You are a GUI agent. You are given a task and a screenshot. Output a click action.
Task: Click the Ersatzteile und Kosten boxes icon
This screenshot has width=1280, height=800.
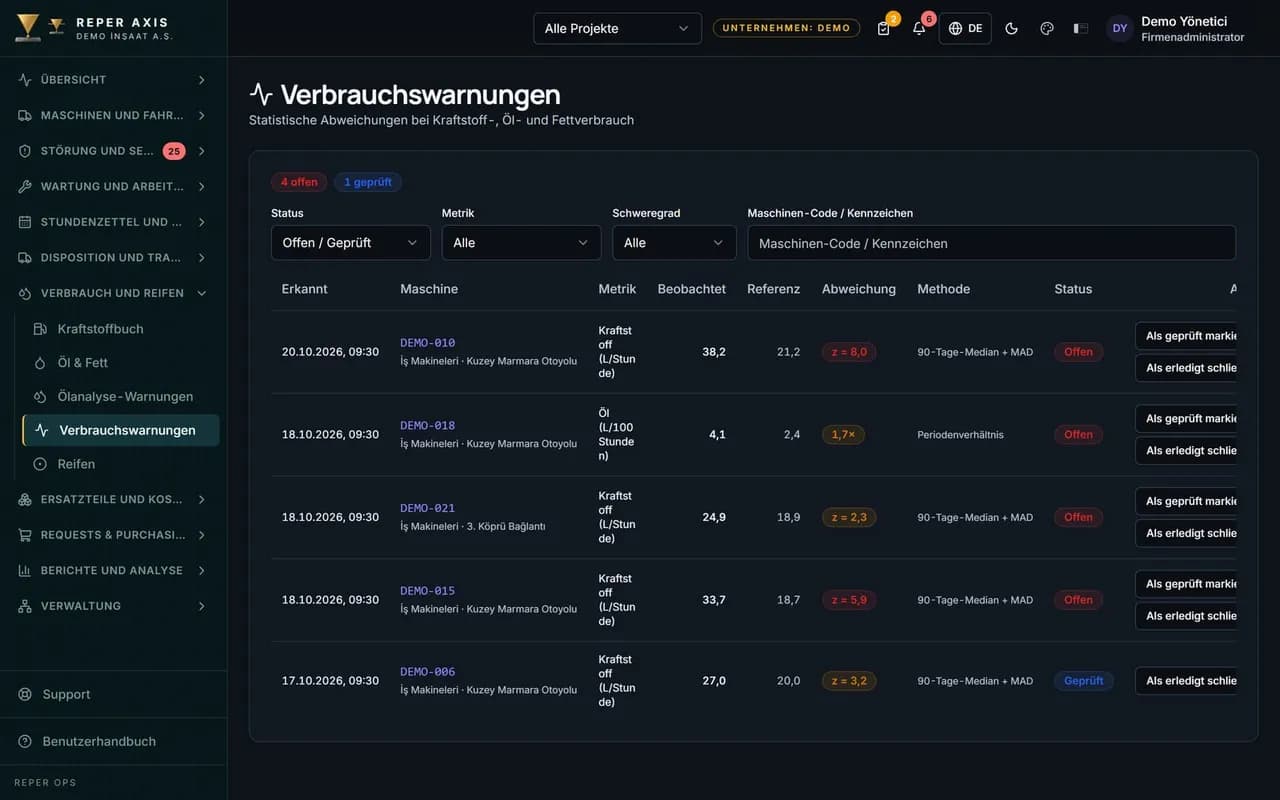tap(25, 499)
